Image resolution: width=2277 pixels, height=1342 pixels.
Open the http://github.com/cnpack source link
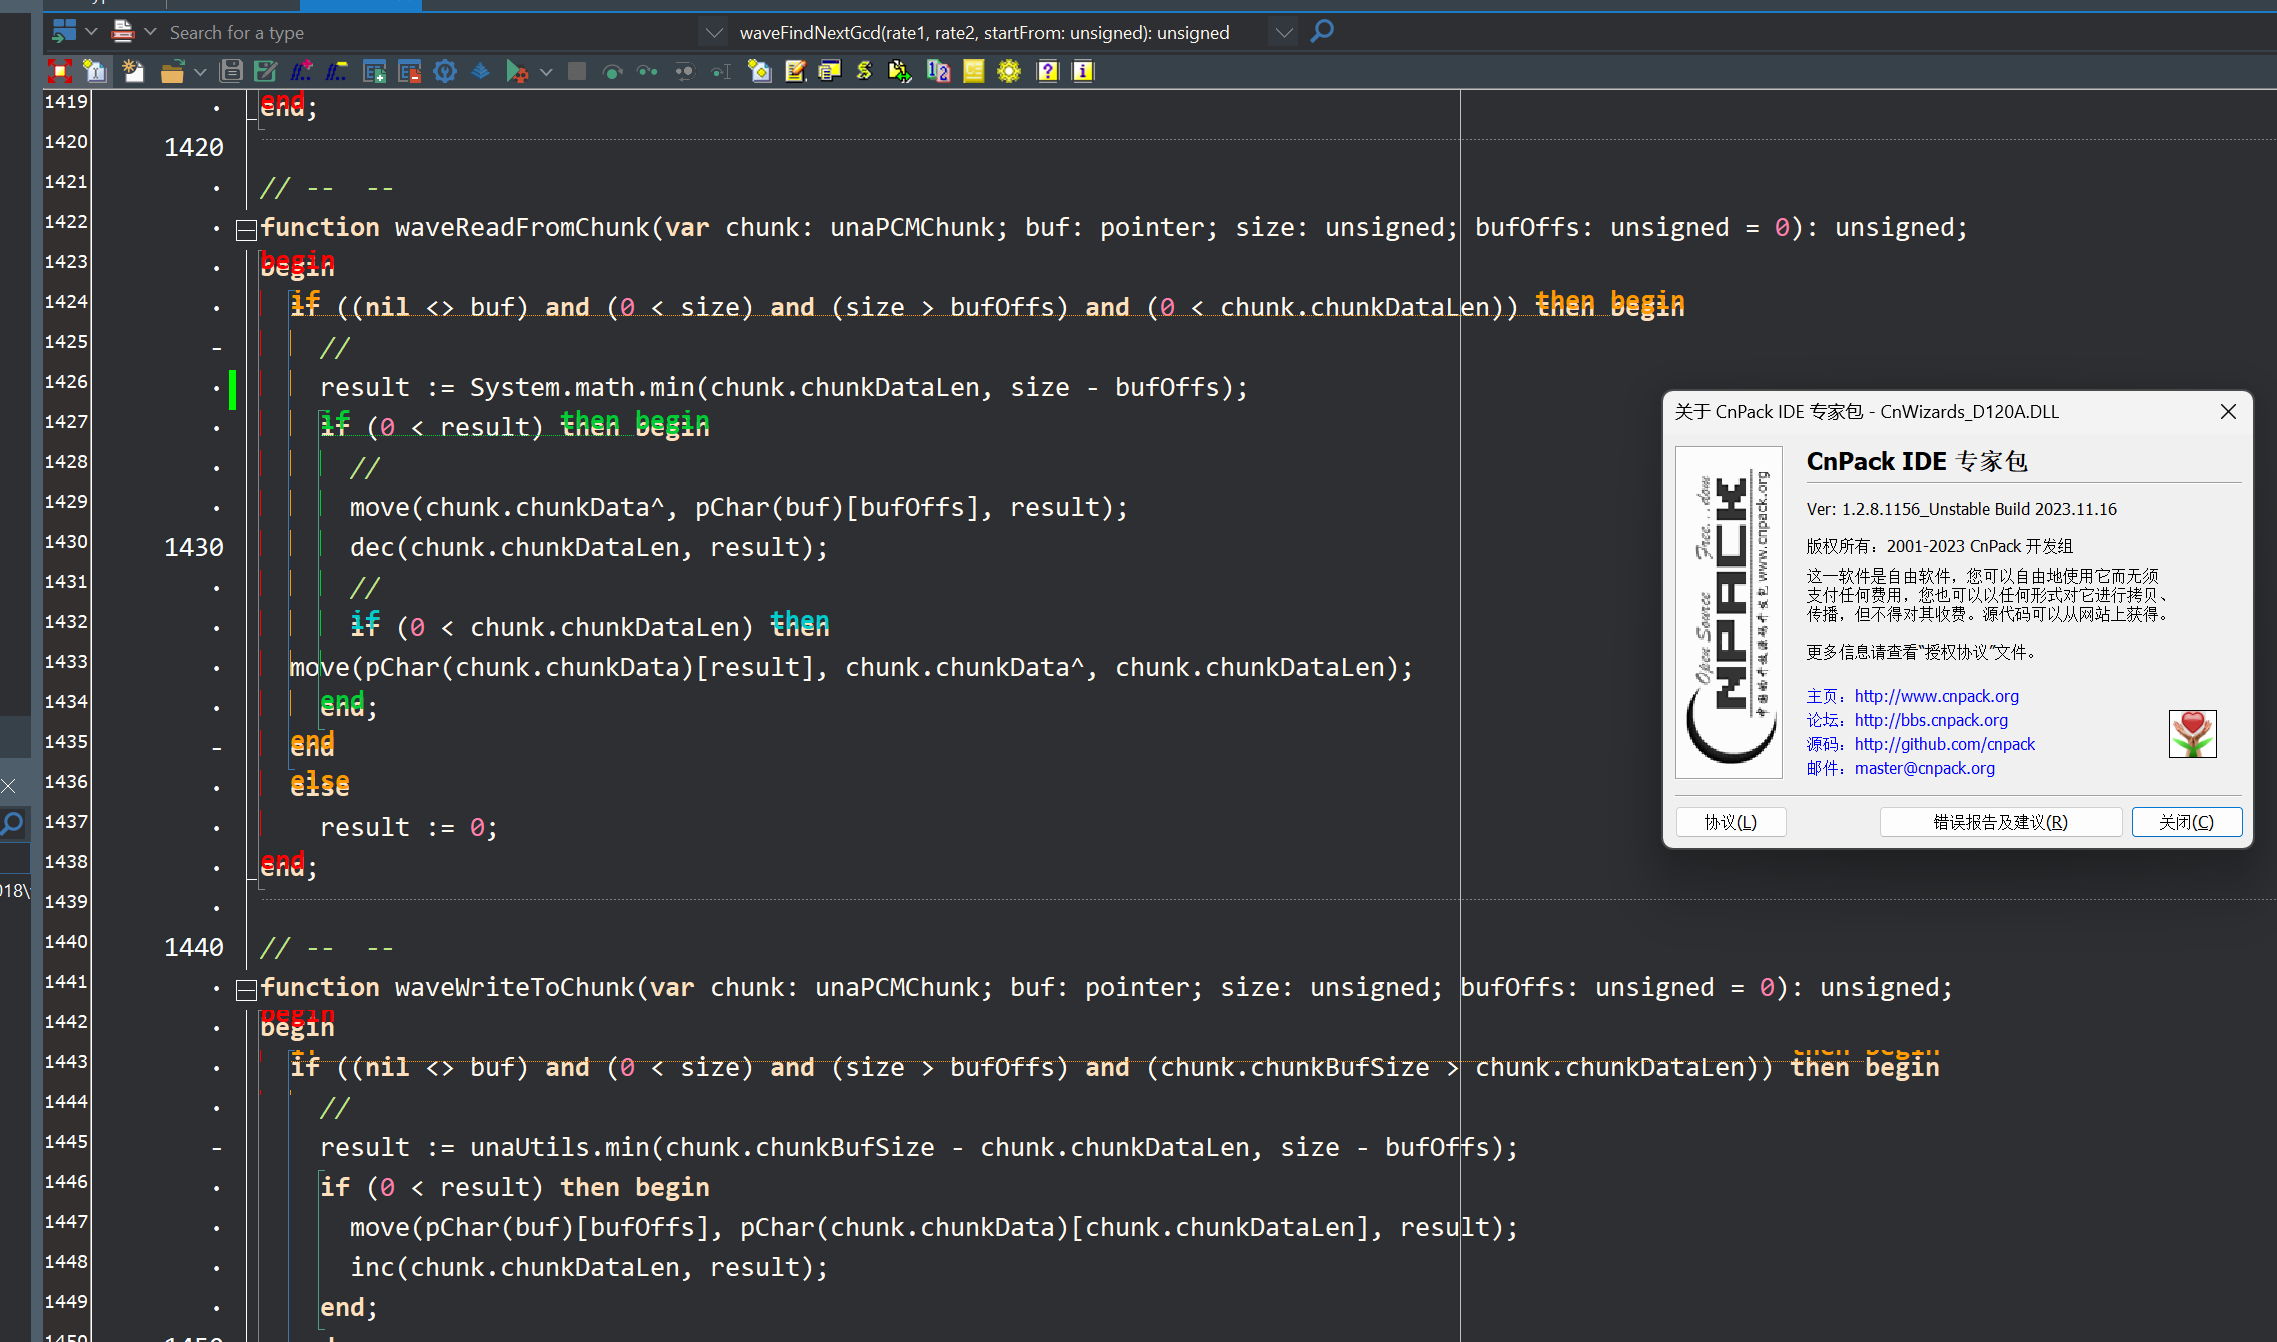coord(1945,744)
